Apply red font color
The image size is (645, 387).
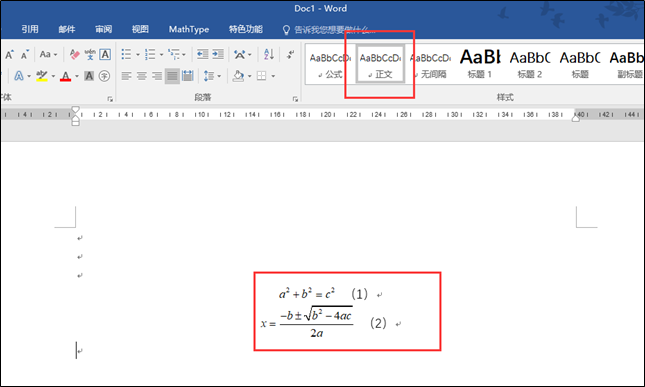[x=65, y=76]
